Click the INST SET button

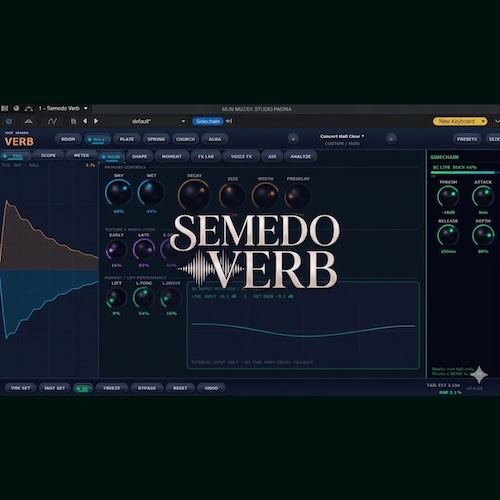click(54, 388)
